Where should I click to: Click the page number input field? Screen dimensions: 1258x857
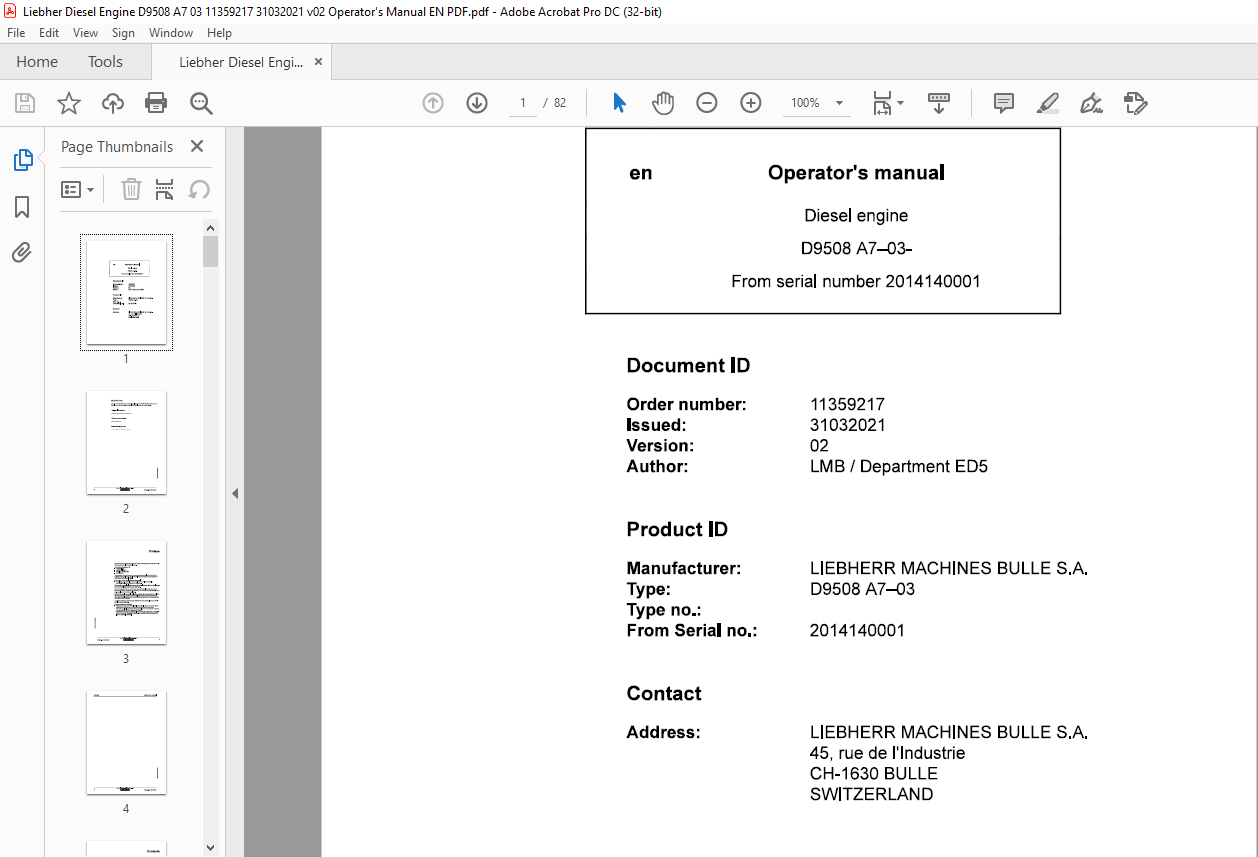click(522, 103)
